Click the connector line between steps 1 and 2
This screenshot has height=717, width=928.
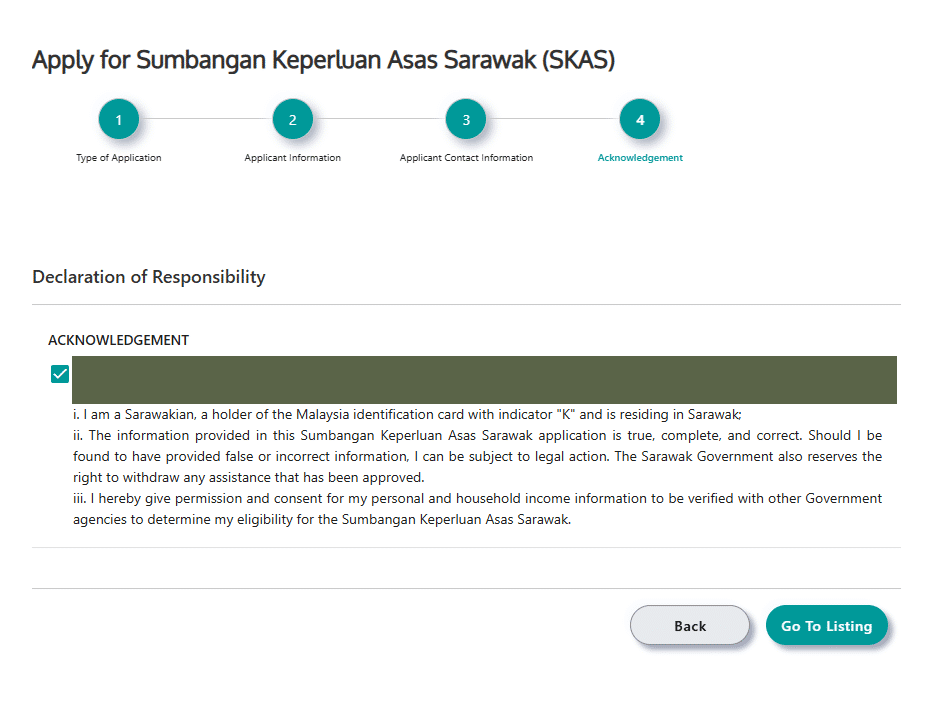(205, 120)
